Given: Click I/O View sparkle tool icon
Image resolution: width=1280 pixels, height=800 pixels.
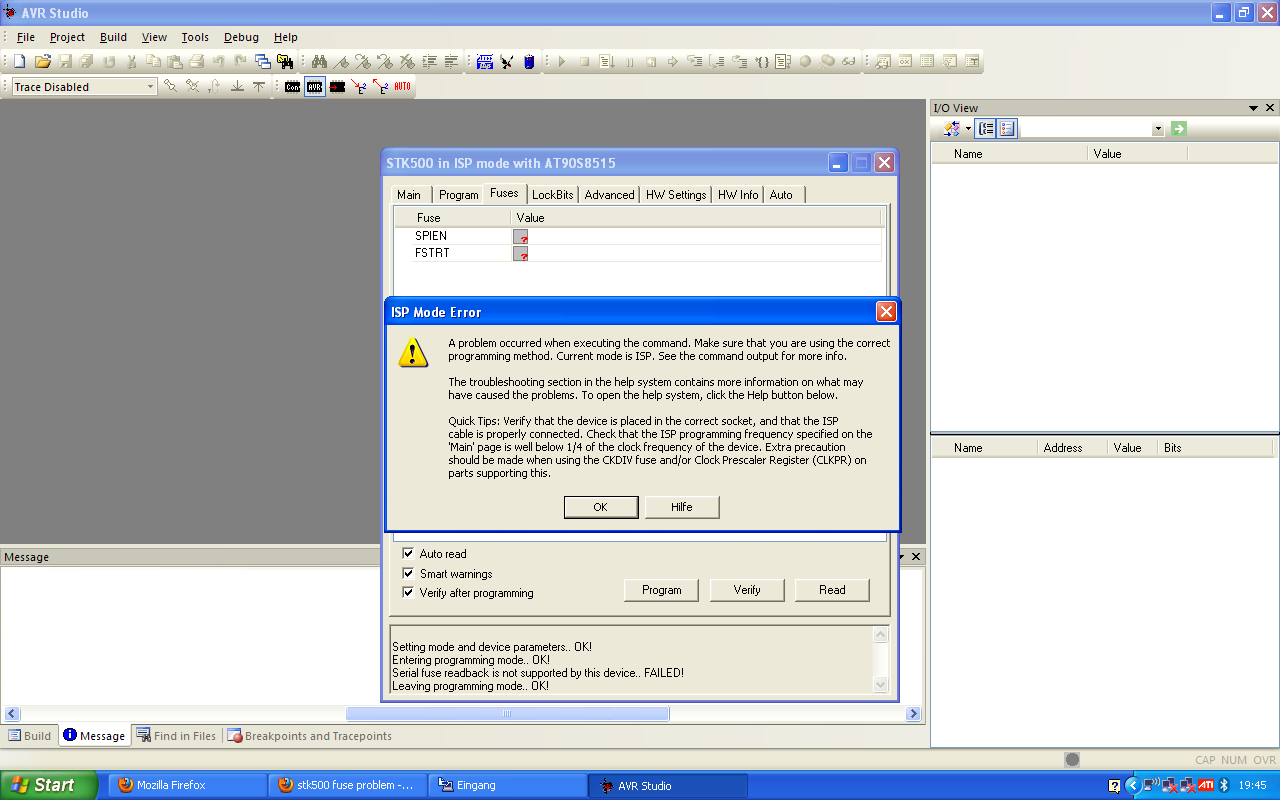Looking at the screenshot, I should coord(952,129).
